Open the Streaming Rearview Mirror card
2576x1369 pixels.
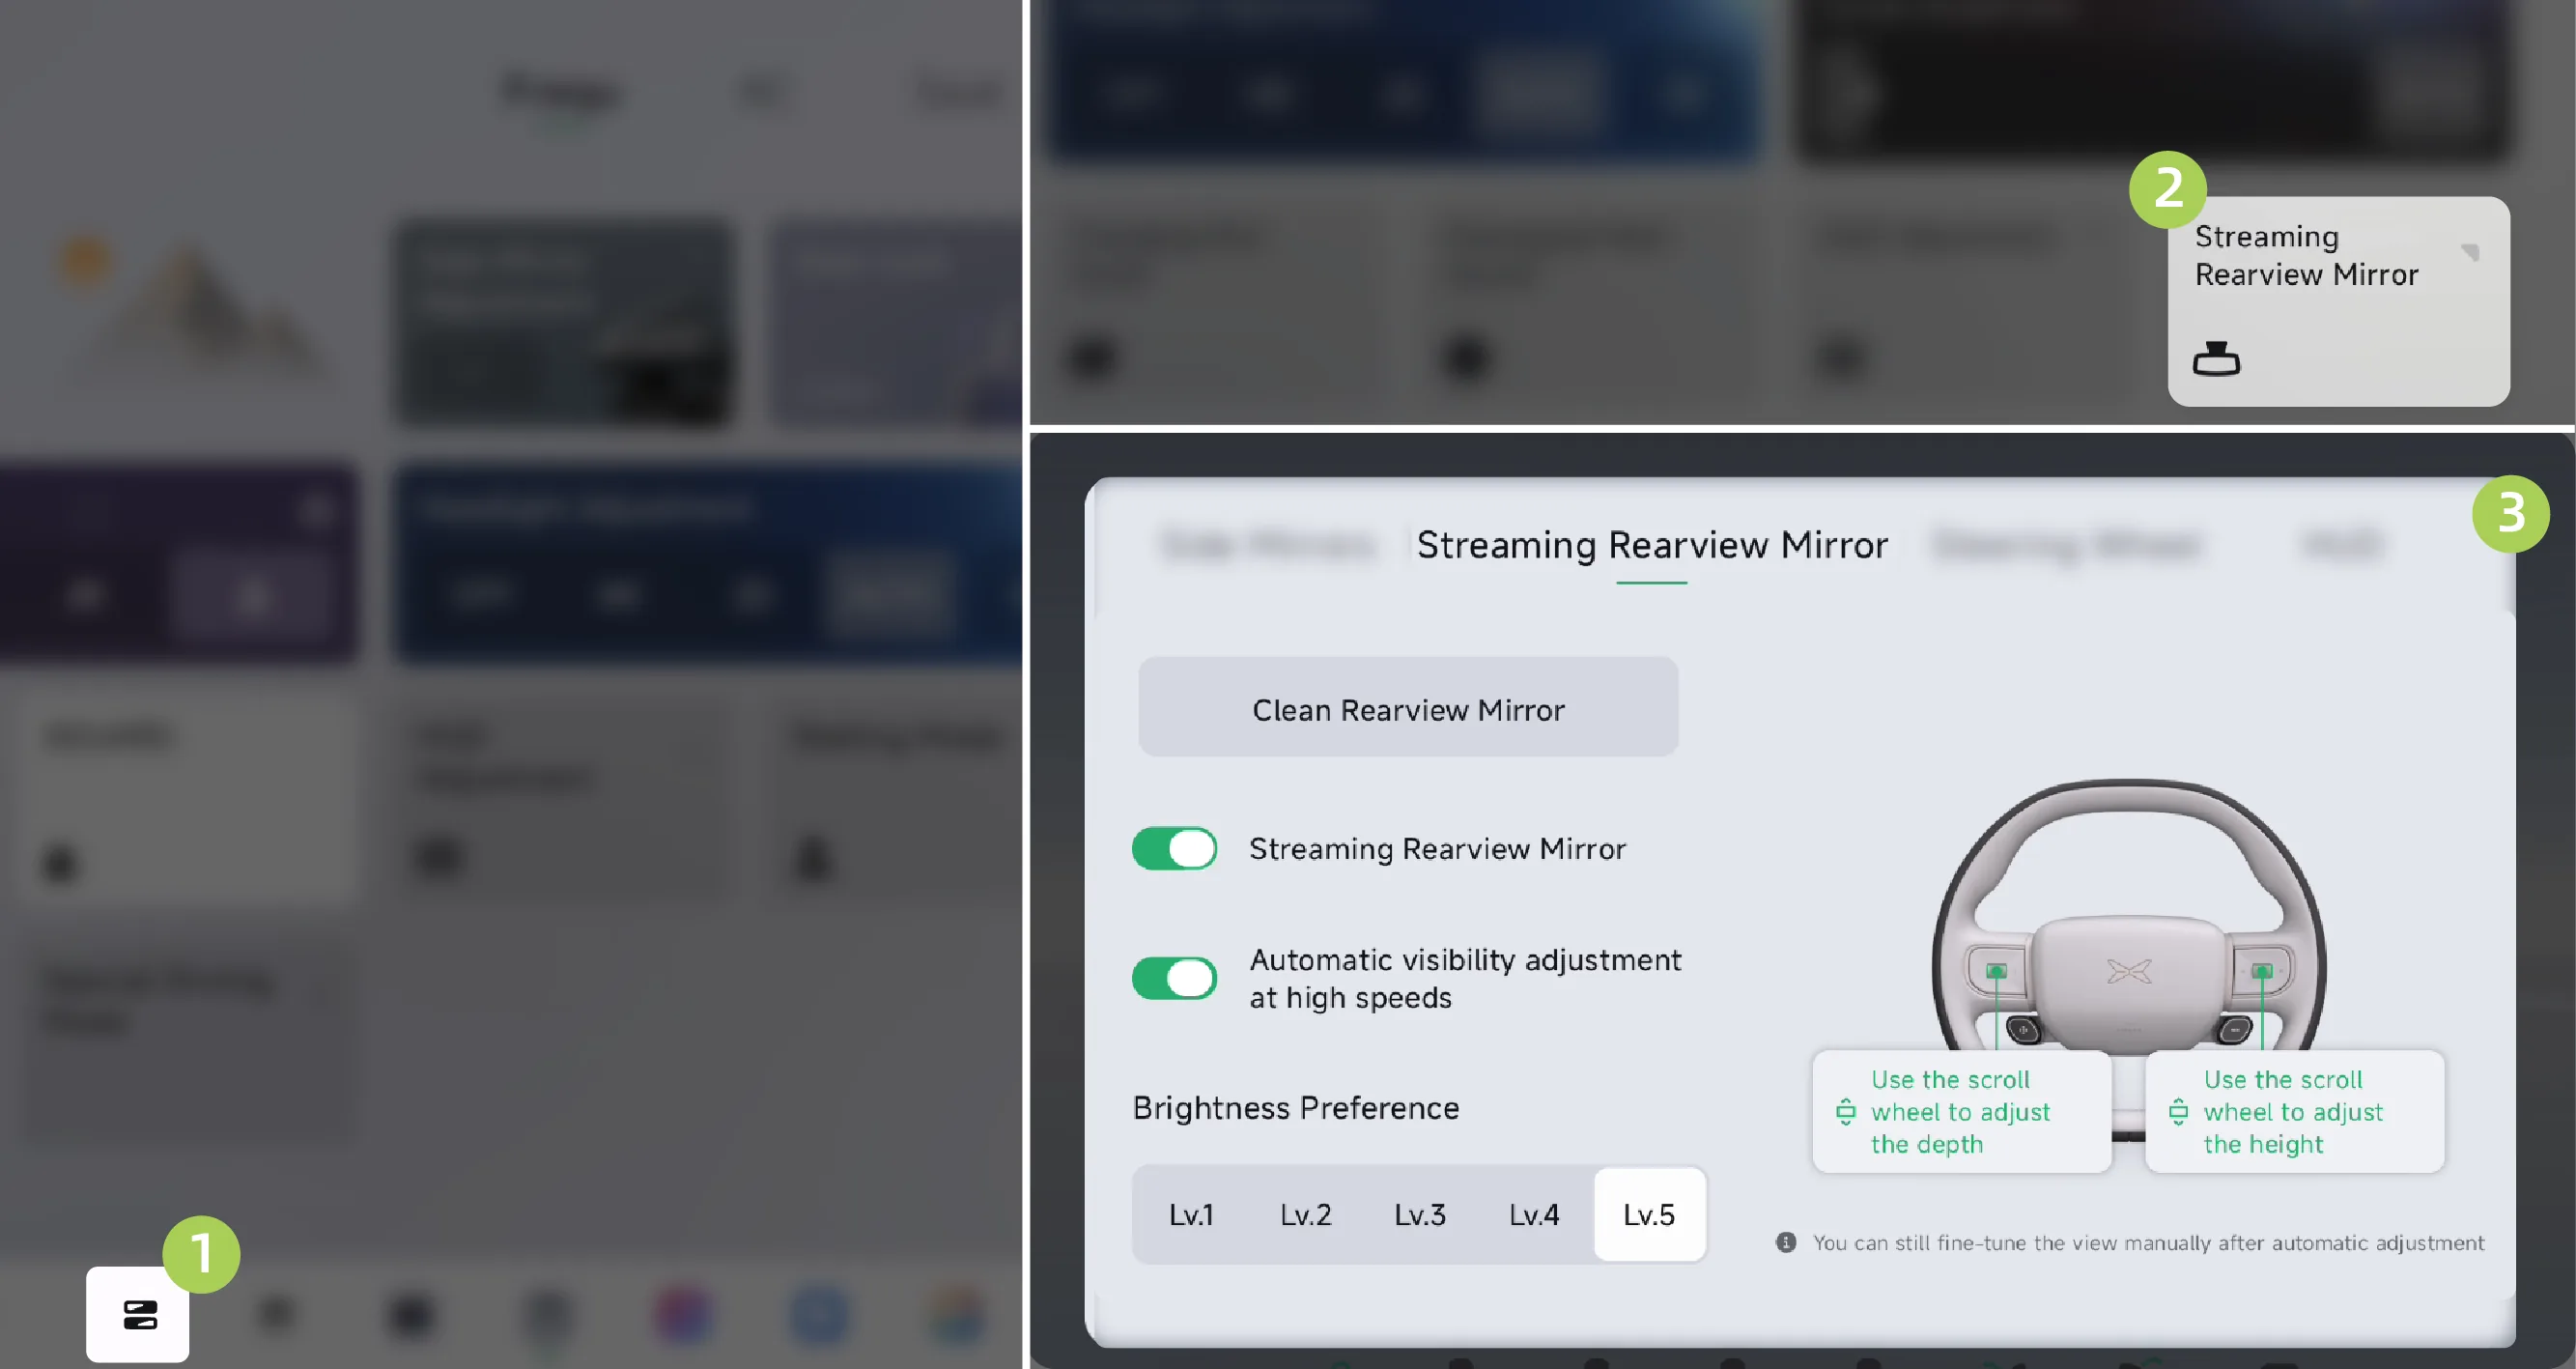coord(2338,301)
